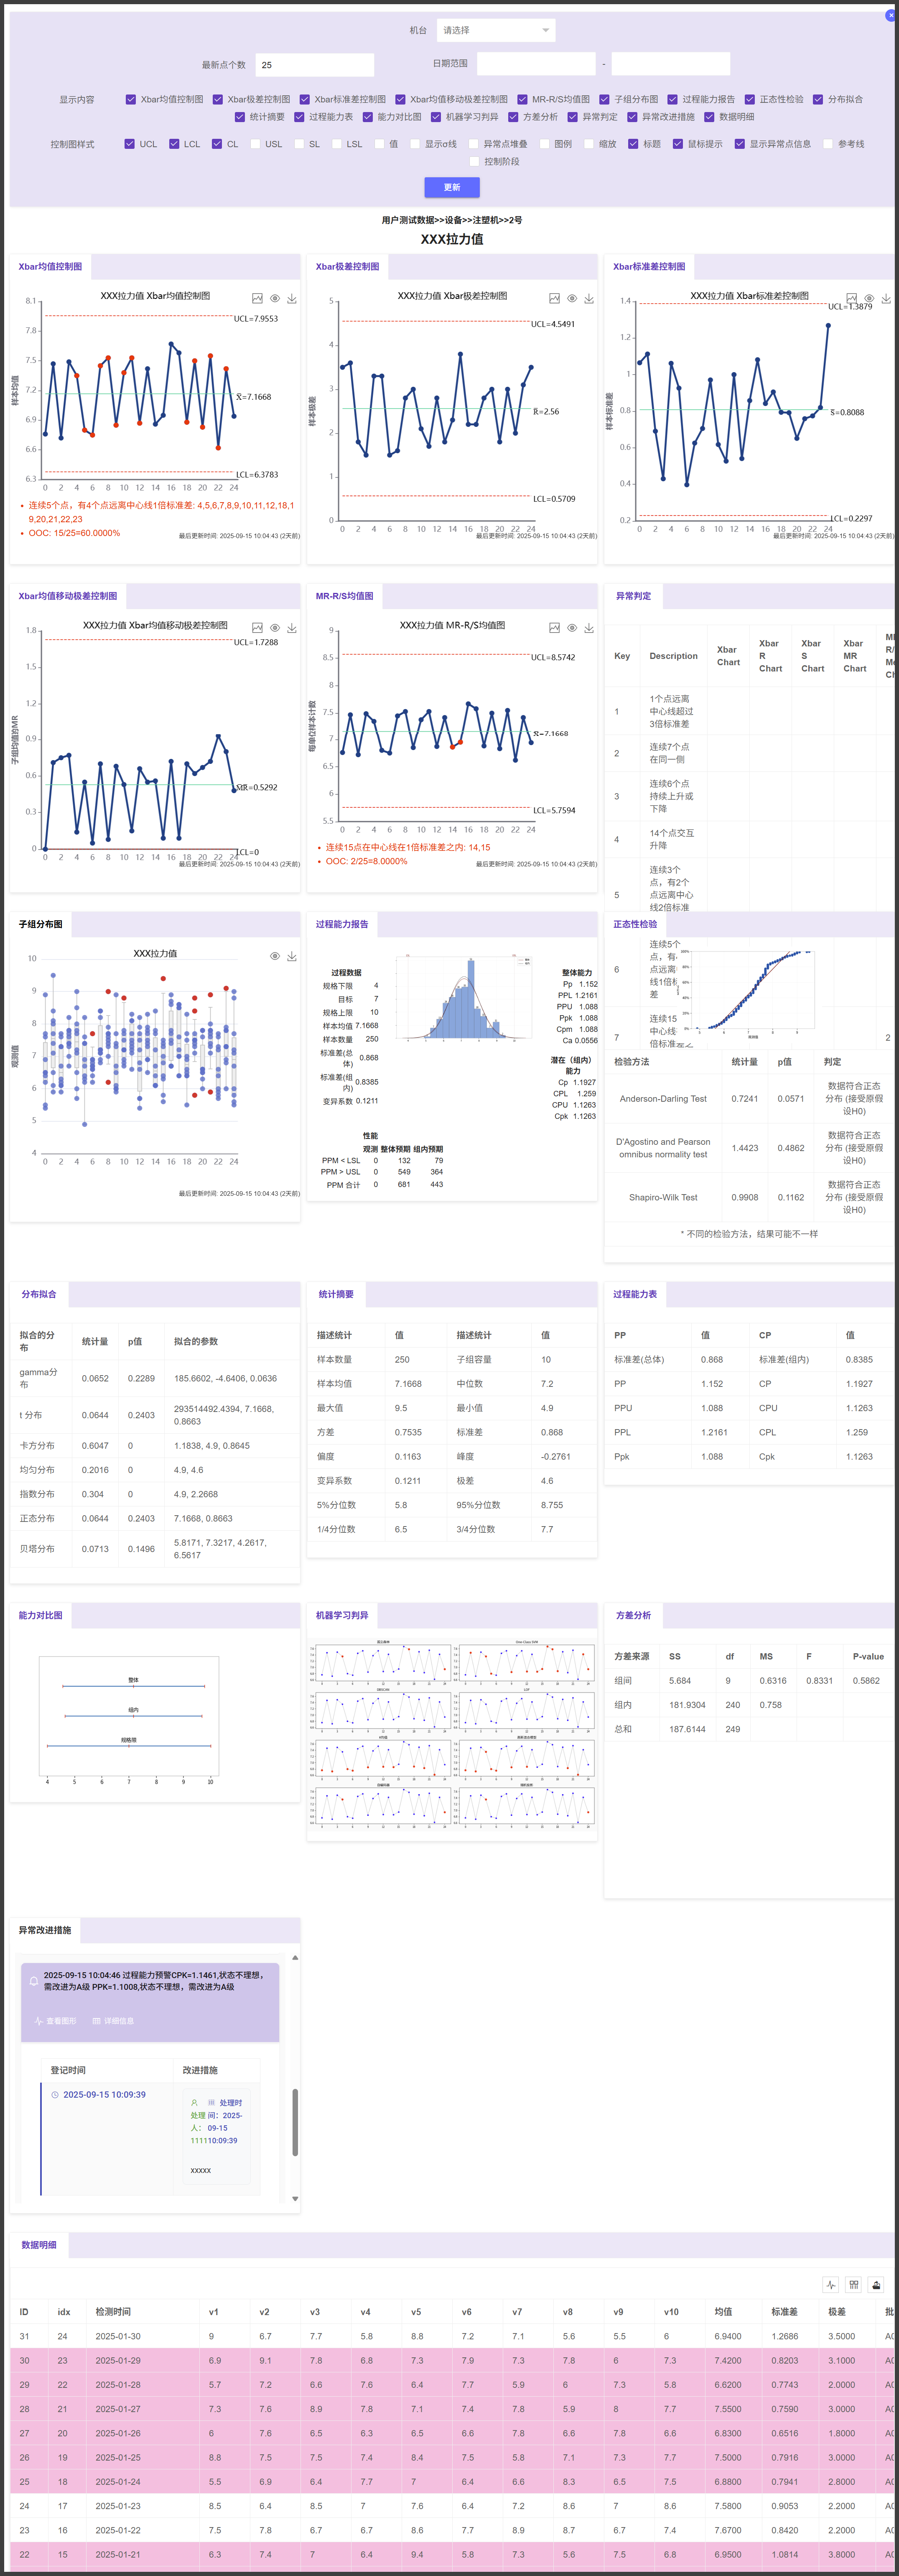Click the image-save icon on Xbar极差控制图
This screenshot has width=899, height=2576.
554,298
